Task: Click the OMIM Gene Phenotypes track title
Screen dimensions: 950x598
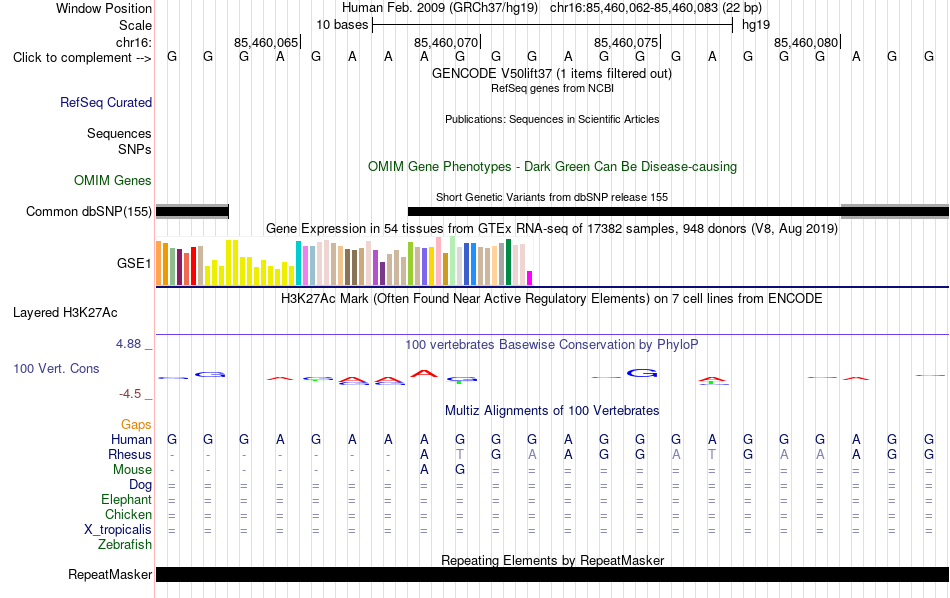Action: pyautogui.click(x=553, y=167)
